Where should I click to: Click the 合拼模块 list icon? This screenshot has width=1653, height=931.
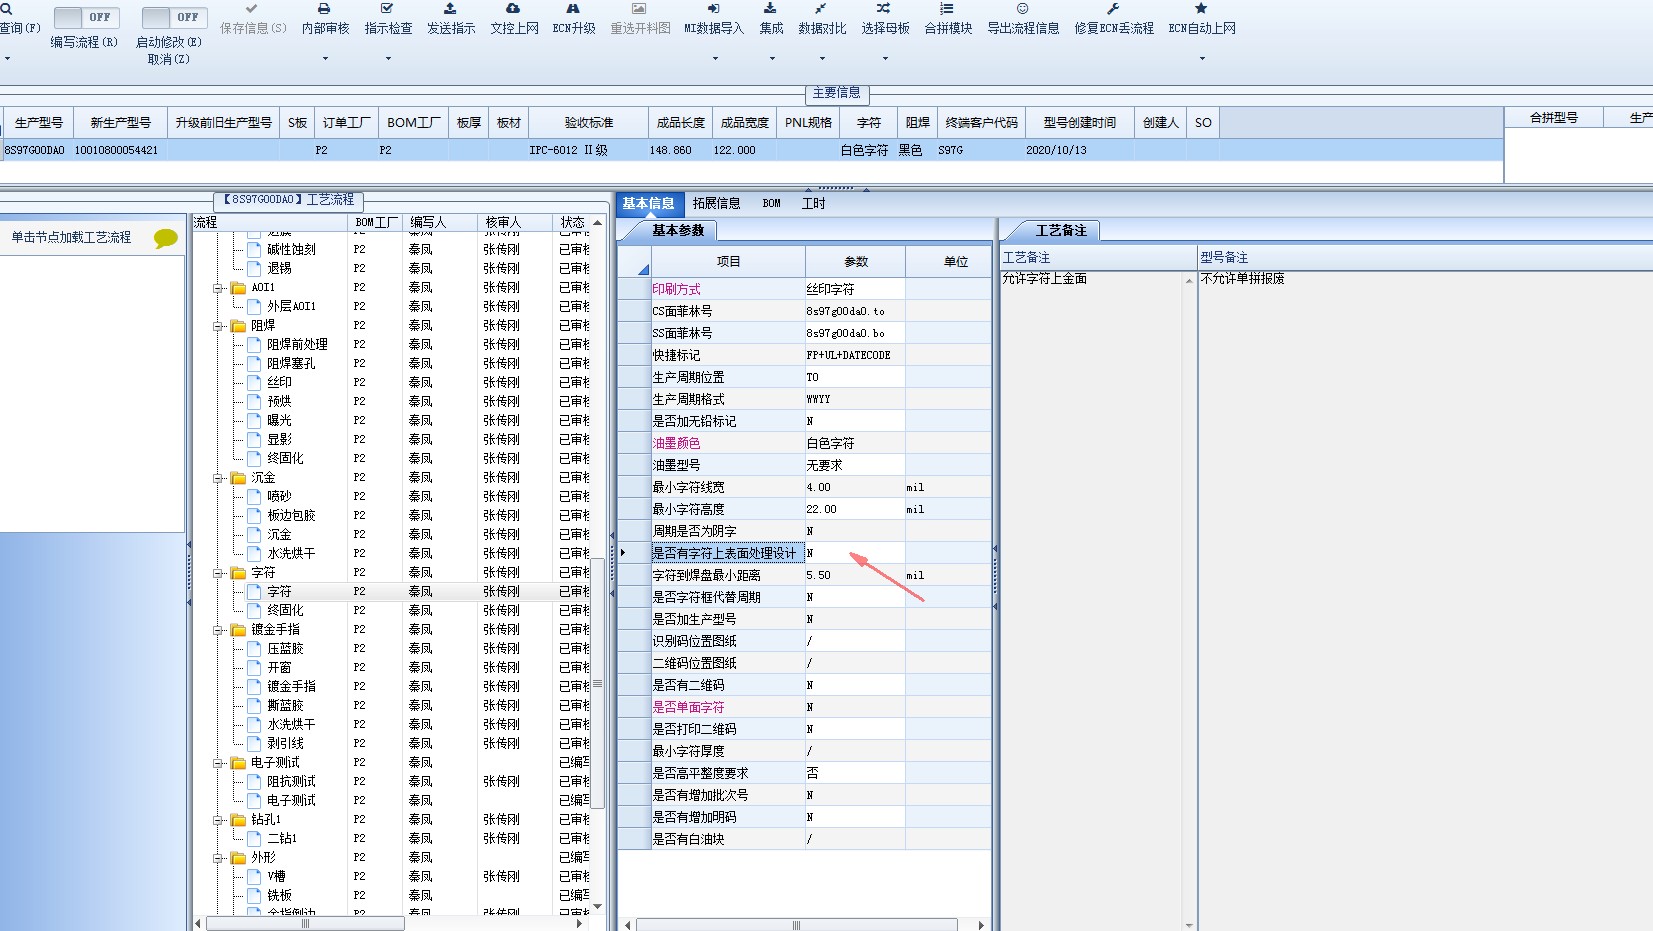coord(947,8)
